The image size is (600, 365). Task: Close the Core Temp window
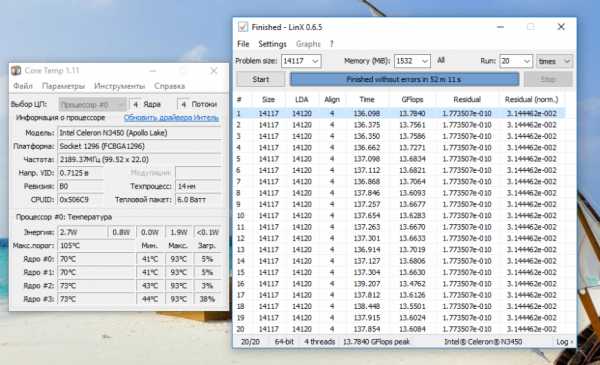[214, 70]
